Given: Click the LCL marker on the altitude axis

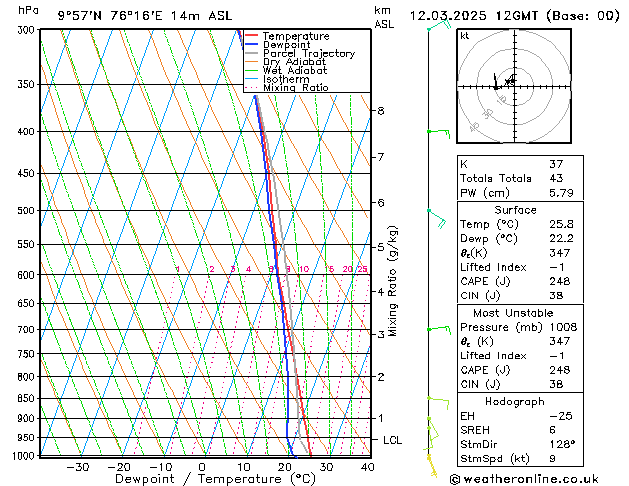Looking at the screenshot, I should tap(393, 440).
